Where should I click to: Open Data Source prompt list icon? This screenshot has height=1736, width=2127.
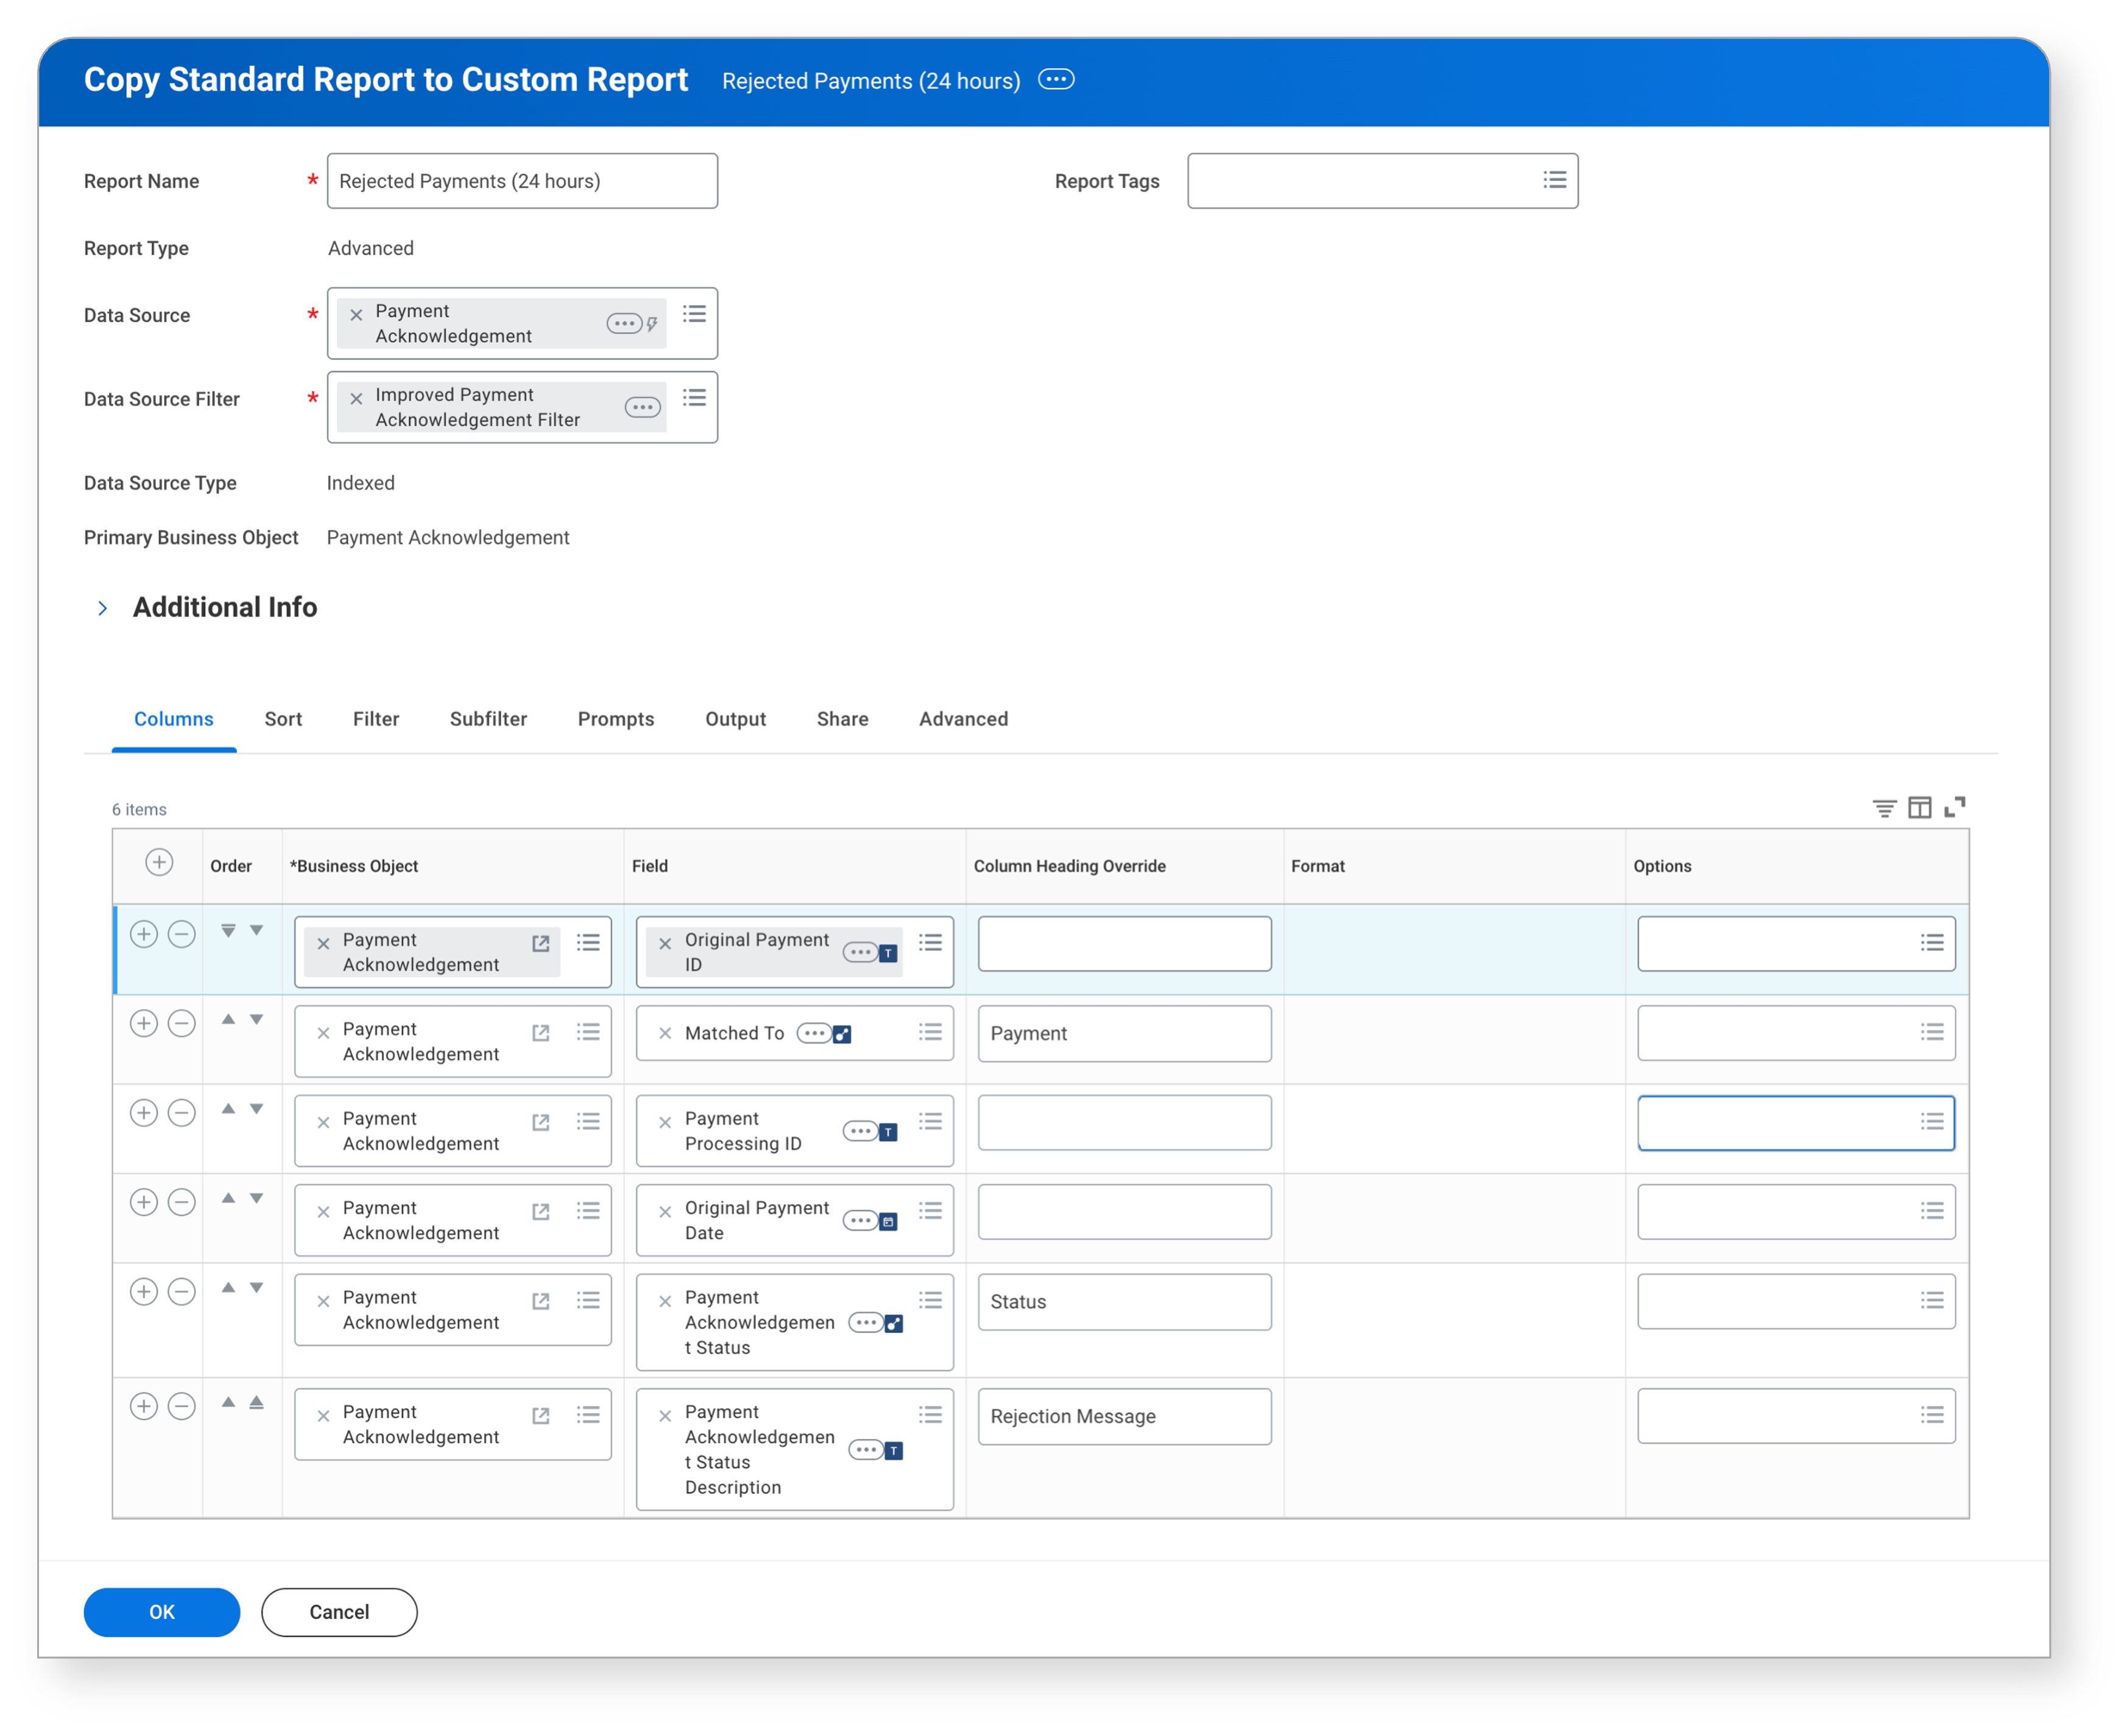[x=694, y=314]
